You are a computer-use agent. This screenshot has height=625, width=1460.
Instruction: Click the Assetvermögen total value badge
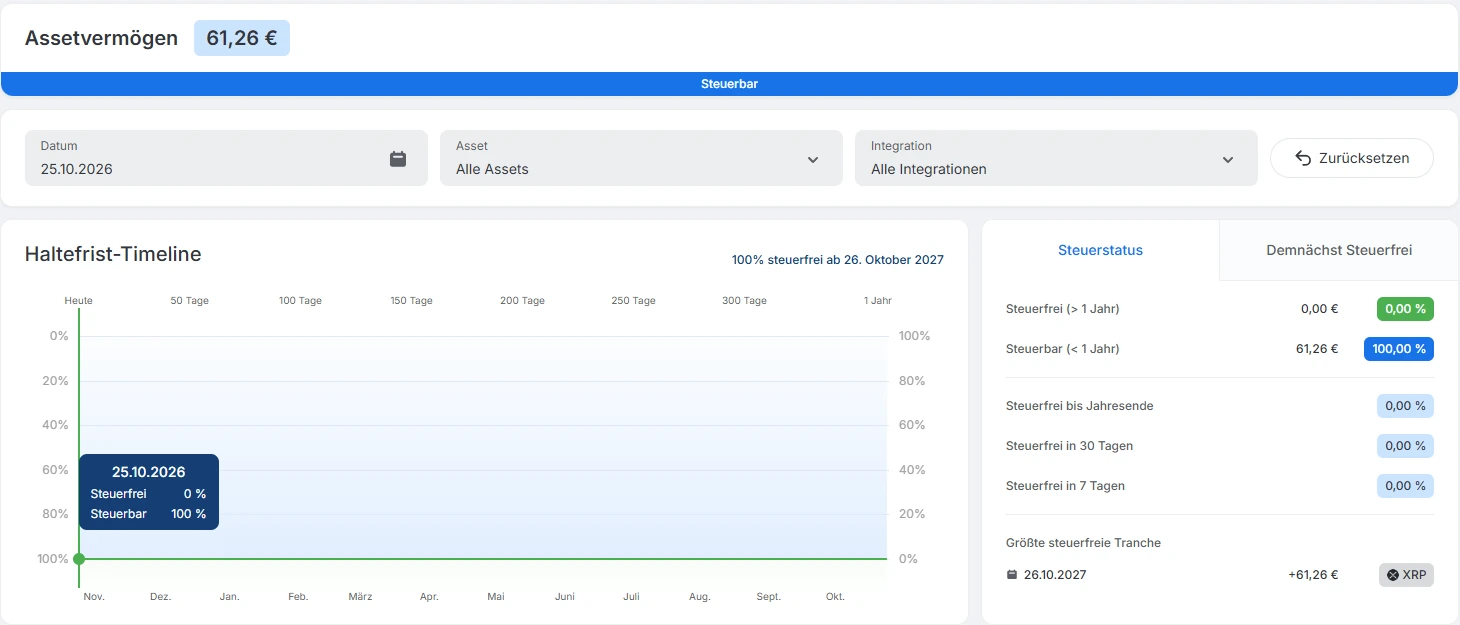pyautogui.click(x=242, y=39)
